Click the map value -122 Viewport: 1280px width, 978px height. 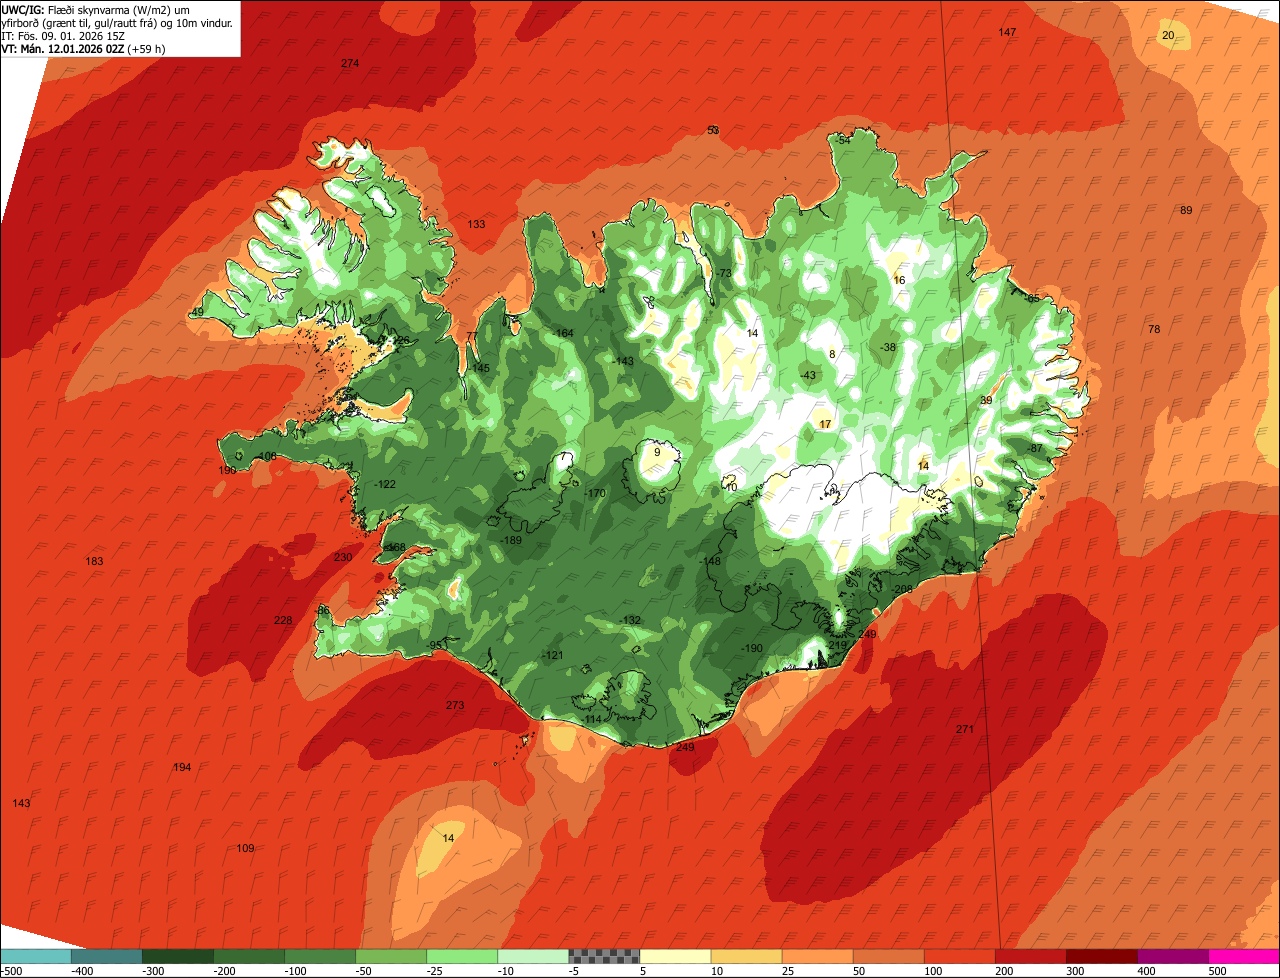pyautogui.click(x=385, y=484)
